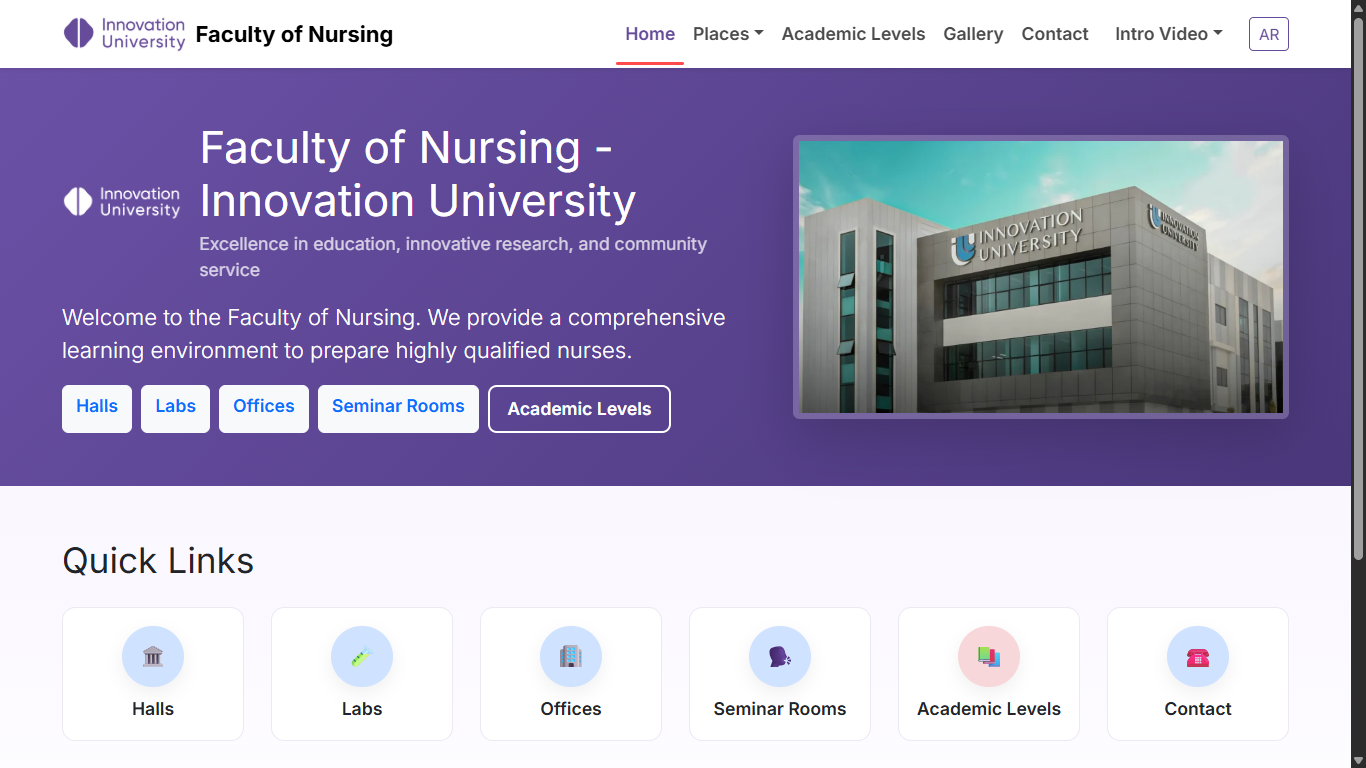Click the Innovation University logo in navbar
1366x768 pixels.
tap(125, 34)
